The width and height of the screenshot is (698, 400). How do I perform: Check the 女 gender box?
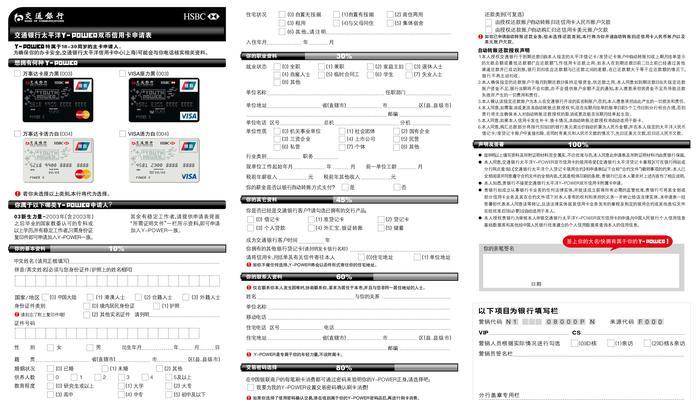pyautogui.click(x=50, y=347)
